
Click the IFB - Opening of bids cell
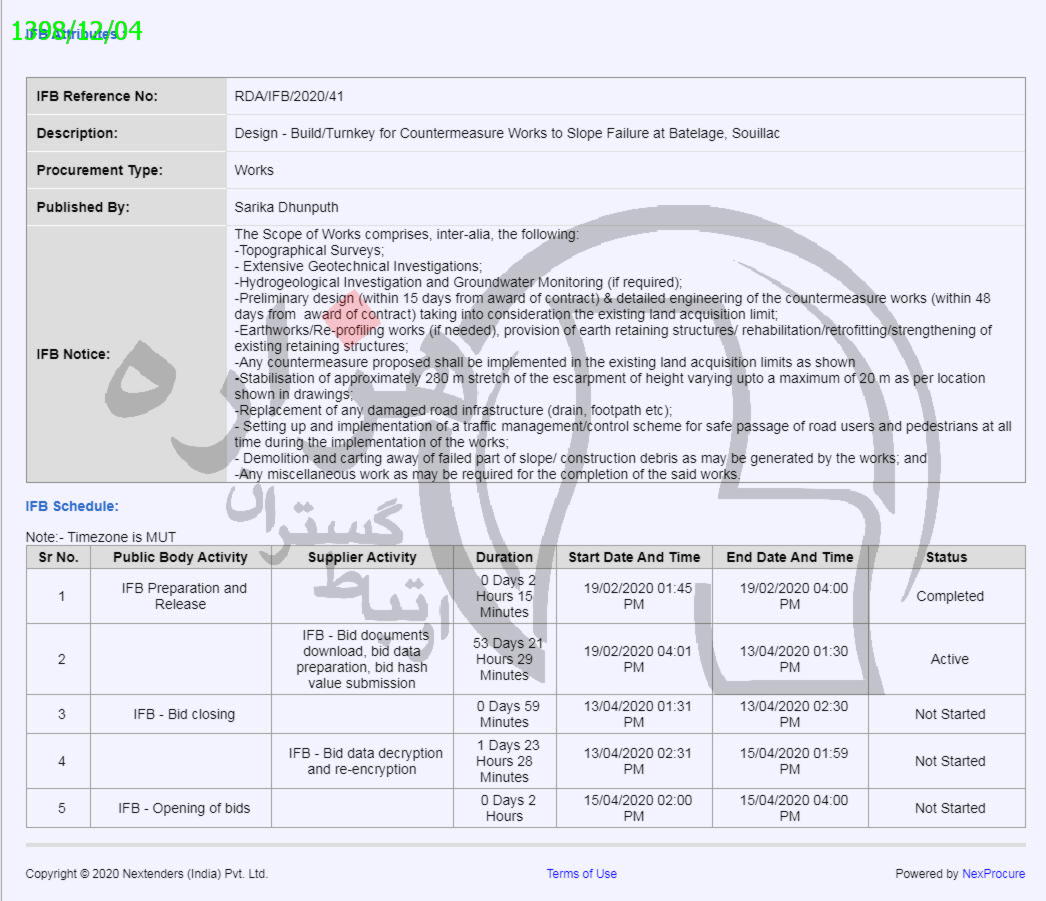coord(184,808)
